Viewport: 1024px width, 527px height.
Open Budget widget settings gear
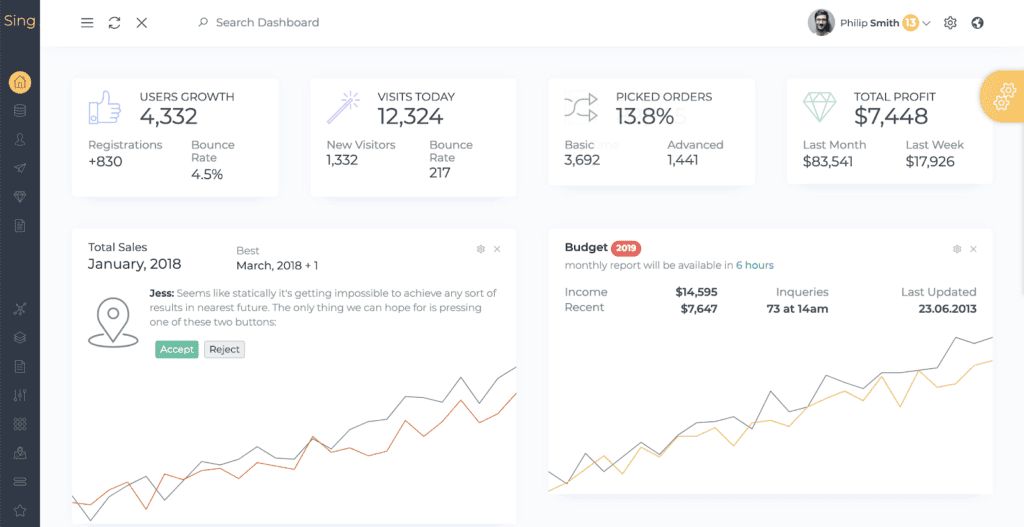tap(957, 249)
